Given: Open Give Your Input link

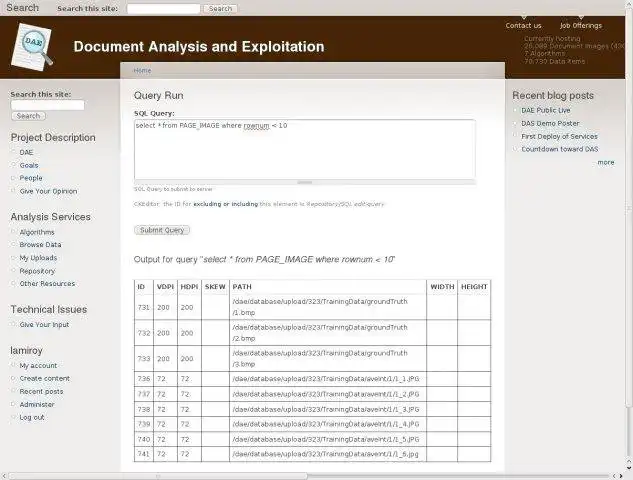Looking at the screenshot, I should tap(44, 325).
